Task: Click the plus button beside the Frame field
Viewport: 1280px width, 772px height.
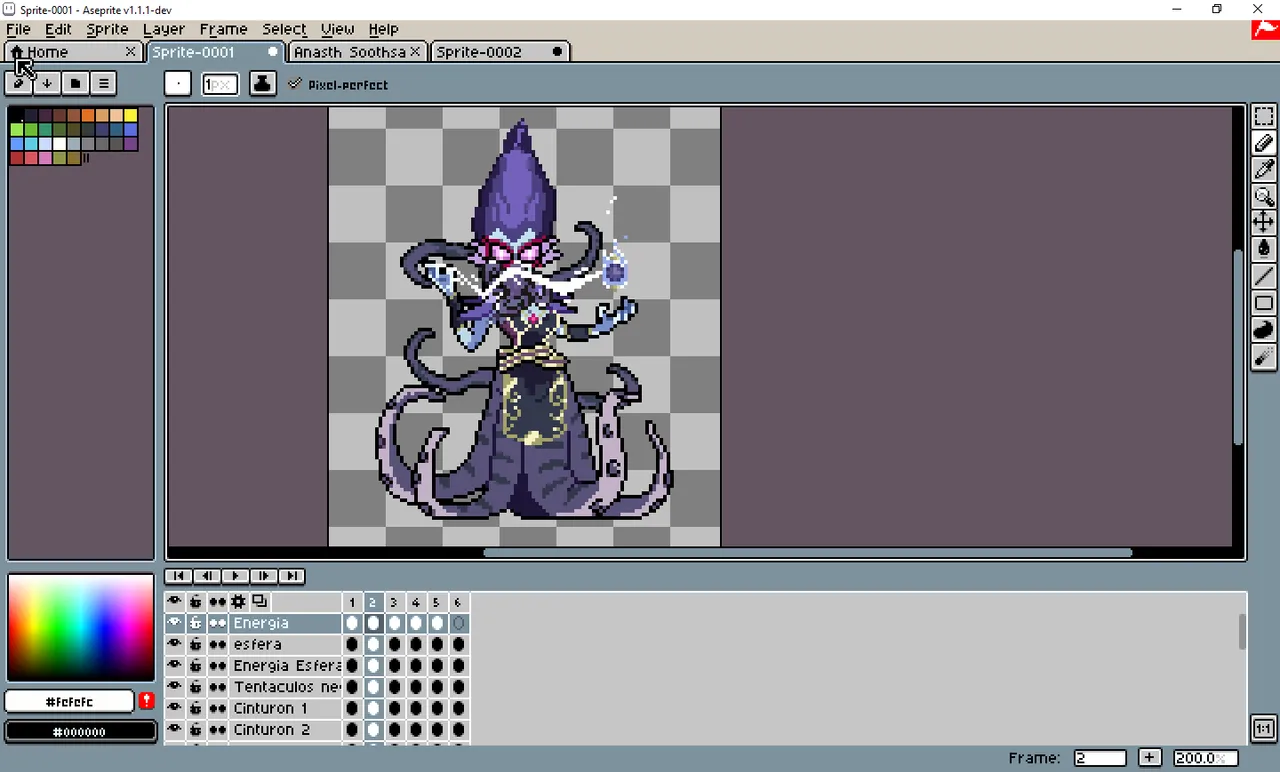Action: [1150, 758]
